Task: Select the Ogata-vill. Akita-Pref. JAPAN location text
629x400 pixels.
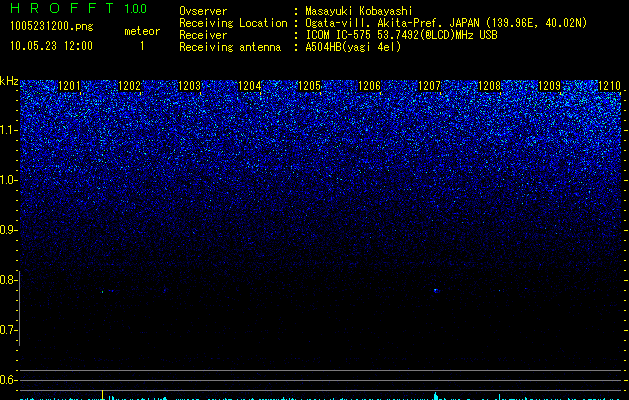Action: coord(446,23)
